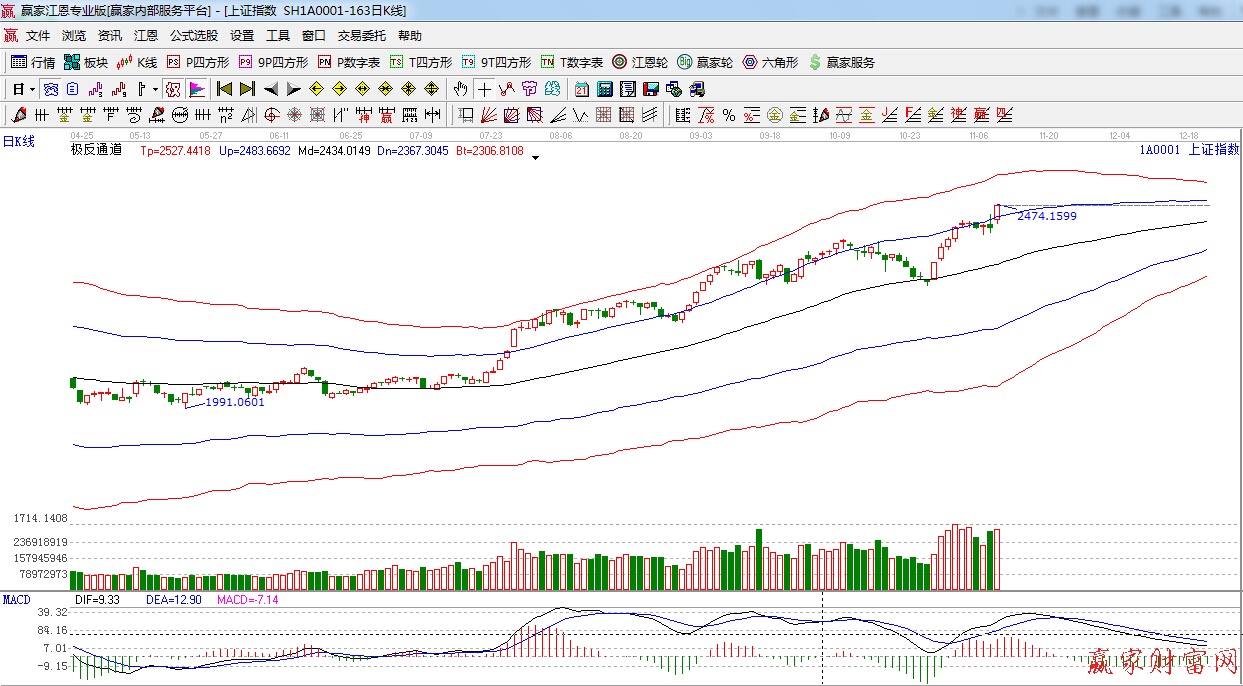Click the 板块 sector button
Viewport: 1243px width, 686px height.
point(85,62)
